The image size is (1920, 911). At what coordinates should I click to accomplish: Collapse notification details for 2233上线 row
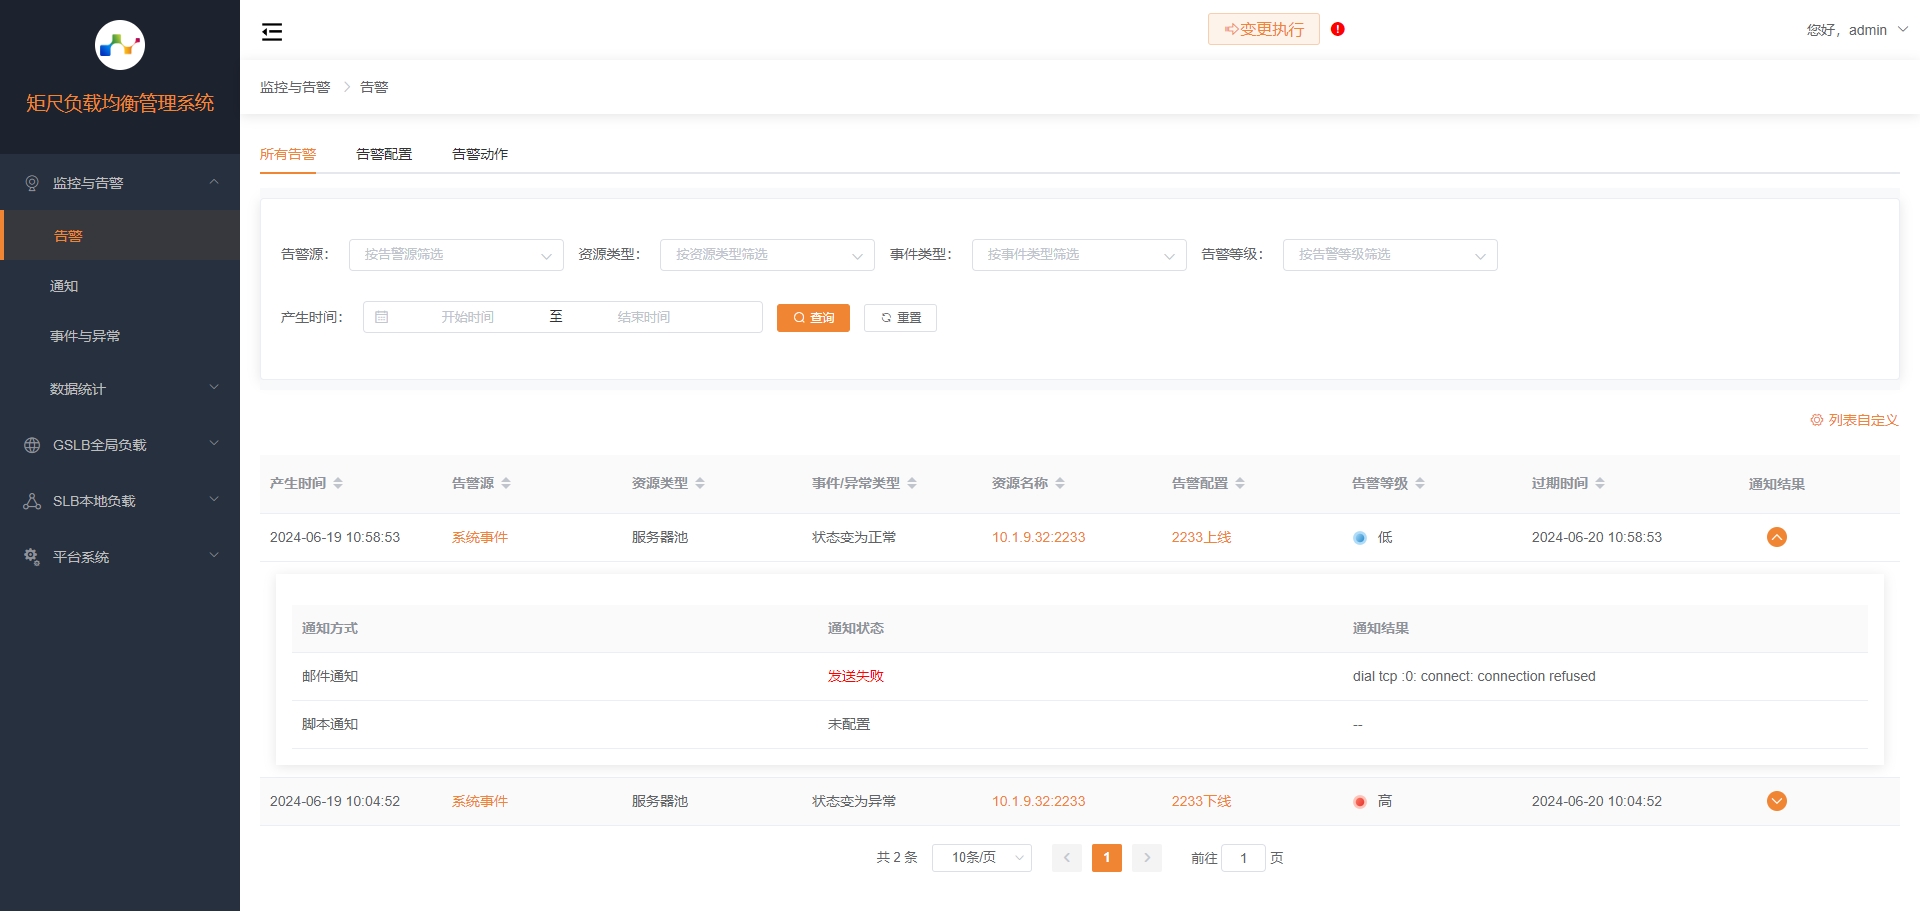[x=1777, y=537]
